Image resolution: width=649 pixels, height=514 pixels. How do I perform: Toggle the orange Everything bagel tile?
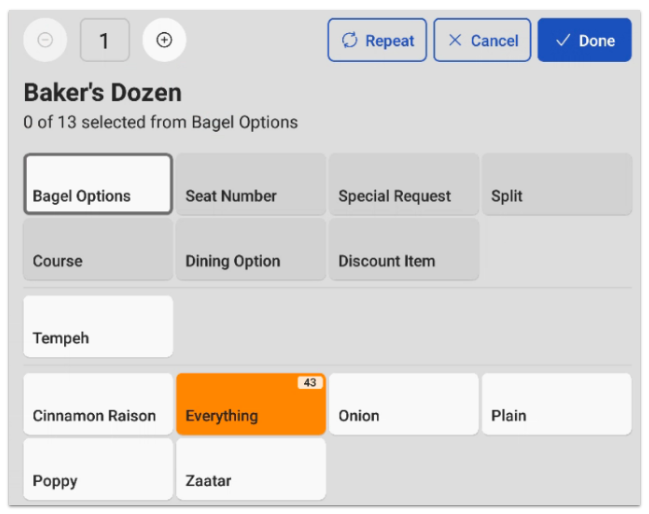click(x=251, y=404)
